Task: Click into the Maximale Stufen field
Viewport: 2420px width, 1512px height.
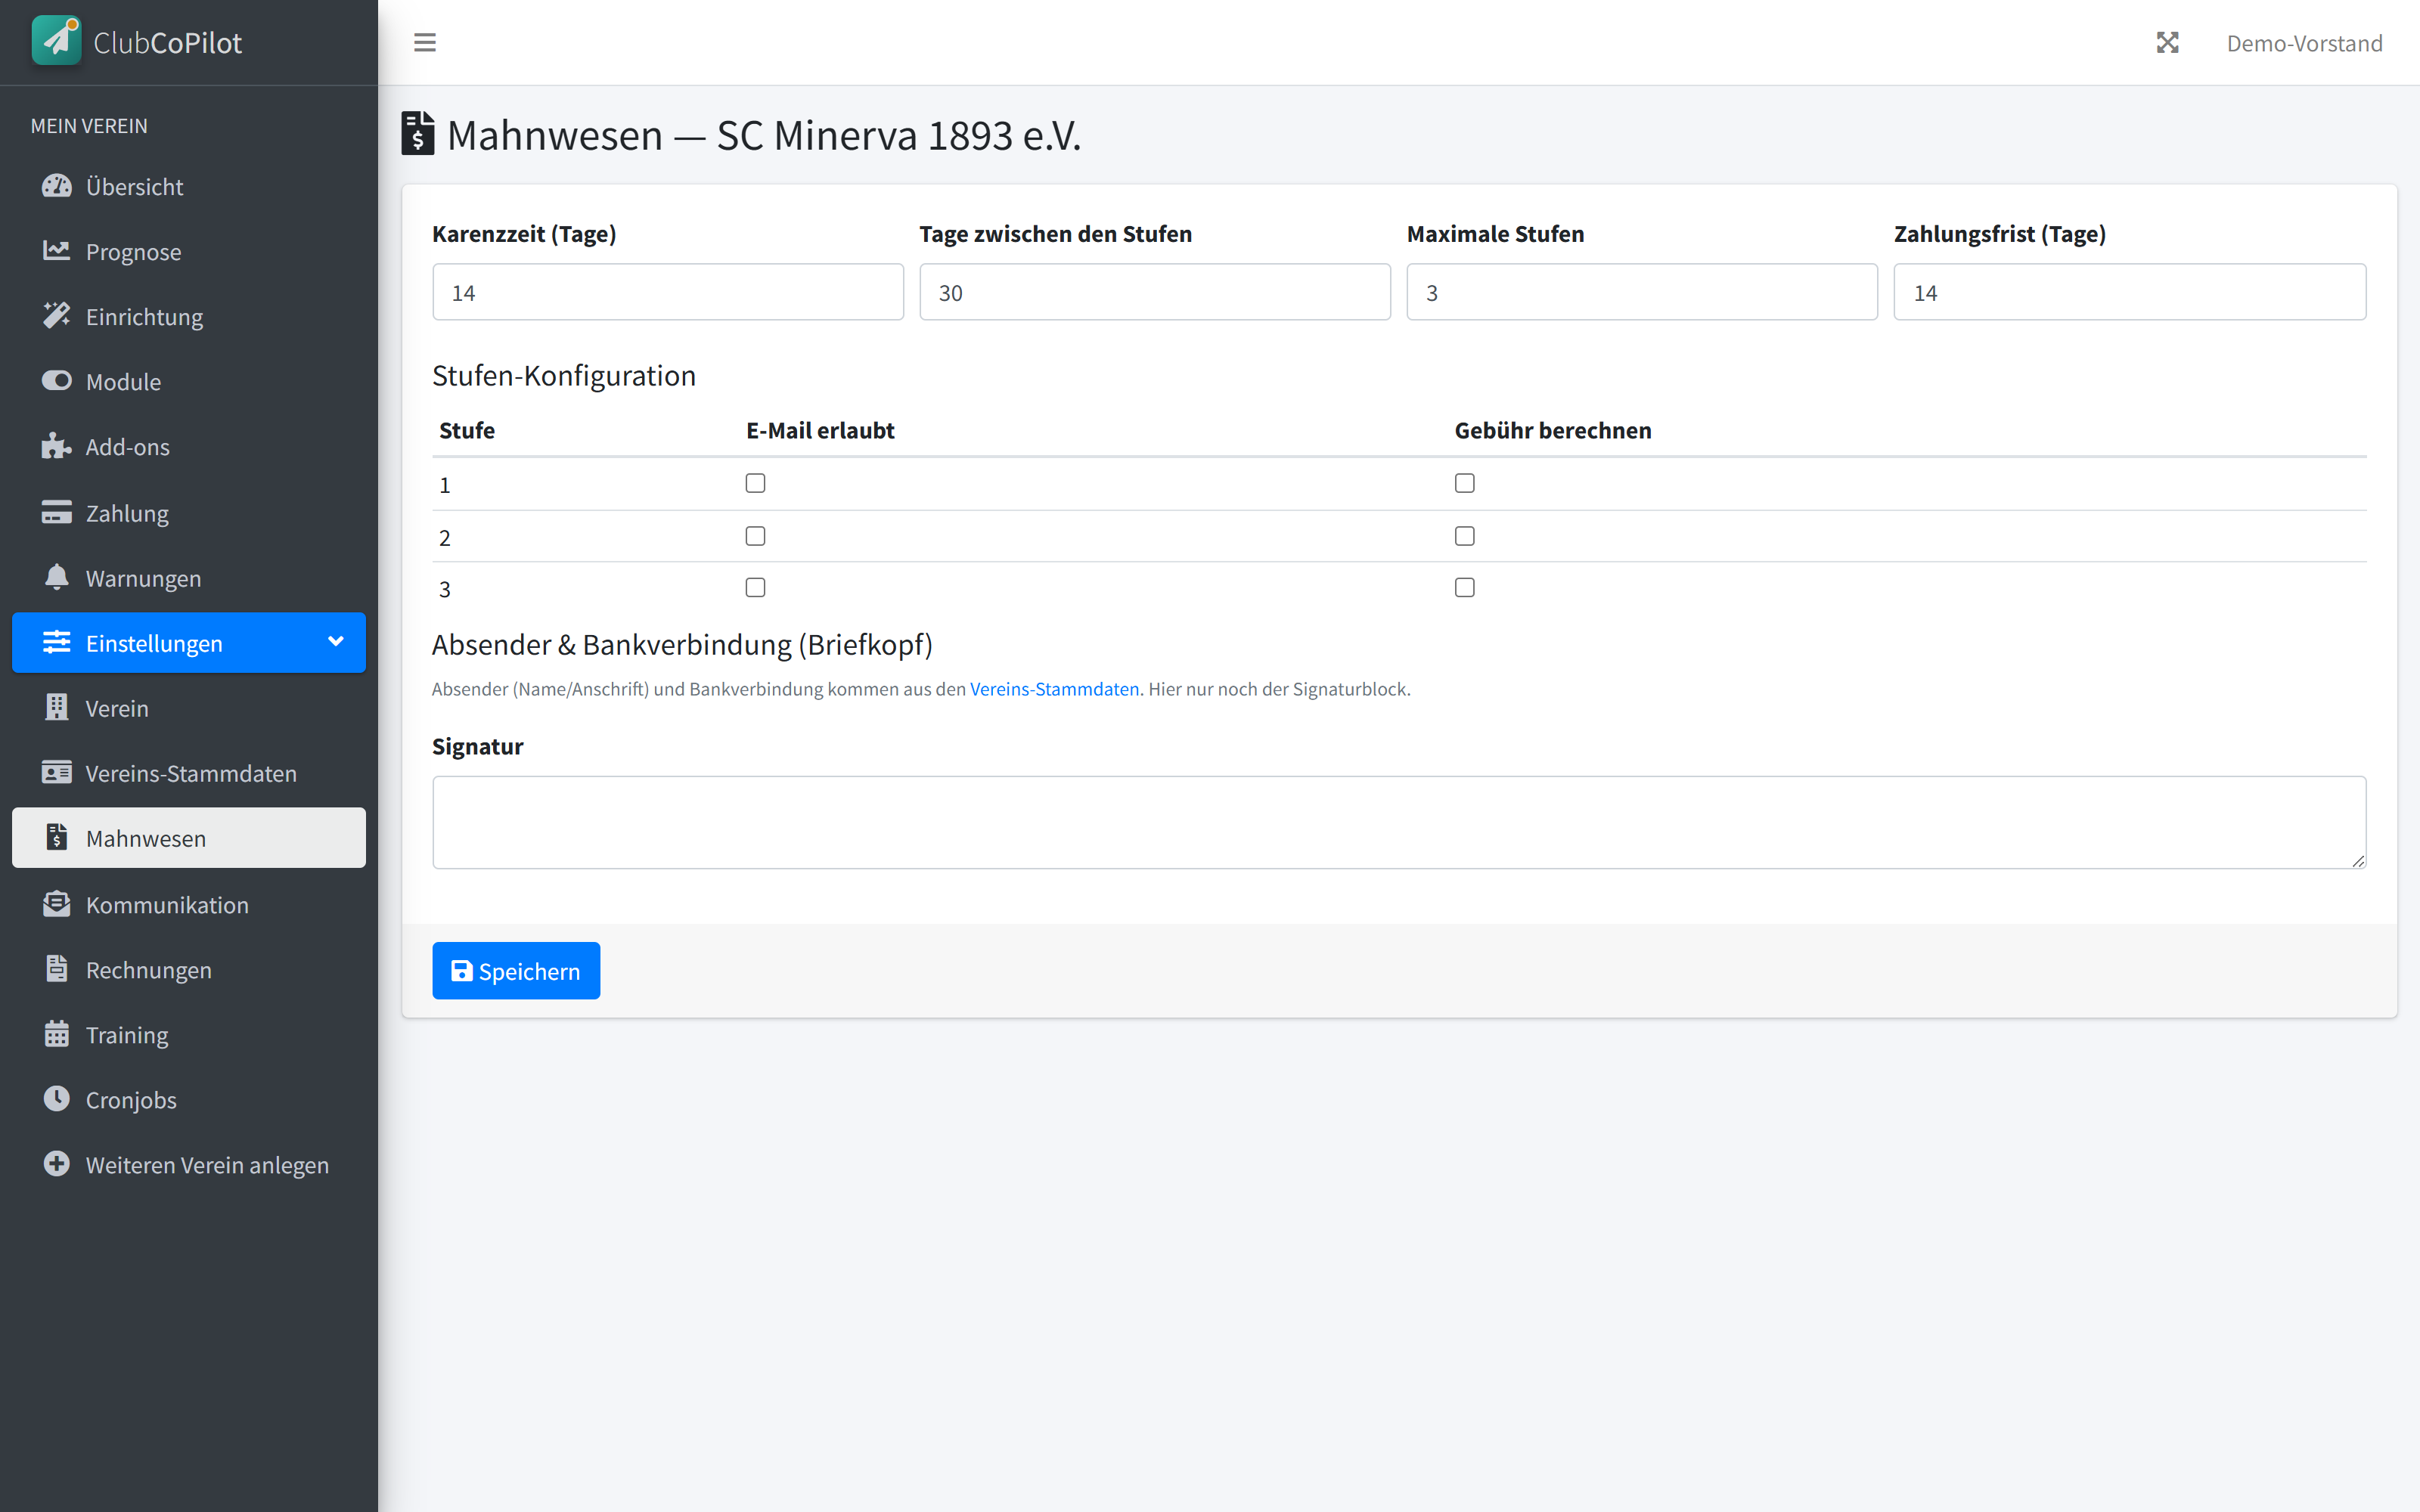Action: [x=1642, y=292]
